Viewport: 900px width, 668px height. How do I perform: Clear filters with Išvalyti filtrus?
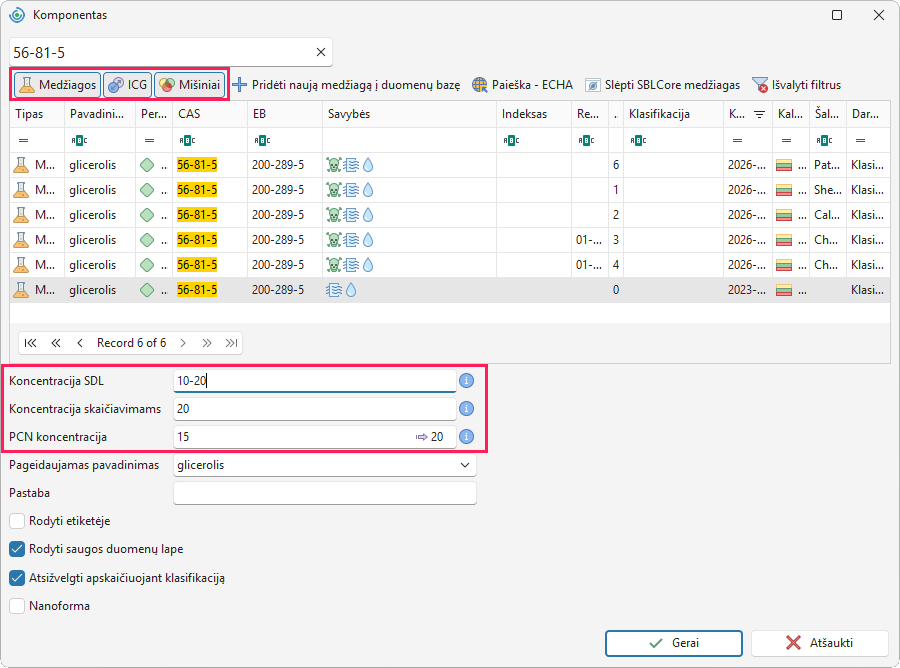coord(796,85)
